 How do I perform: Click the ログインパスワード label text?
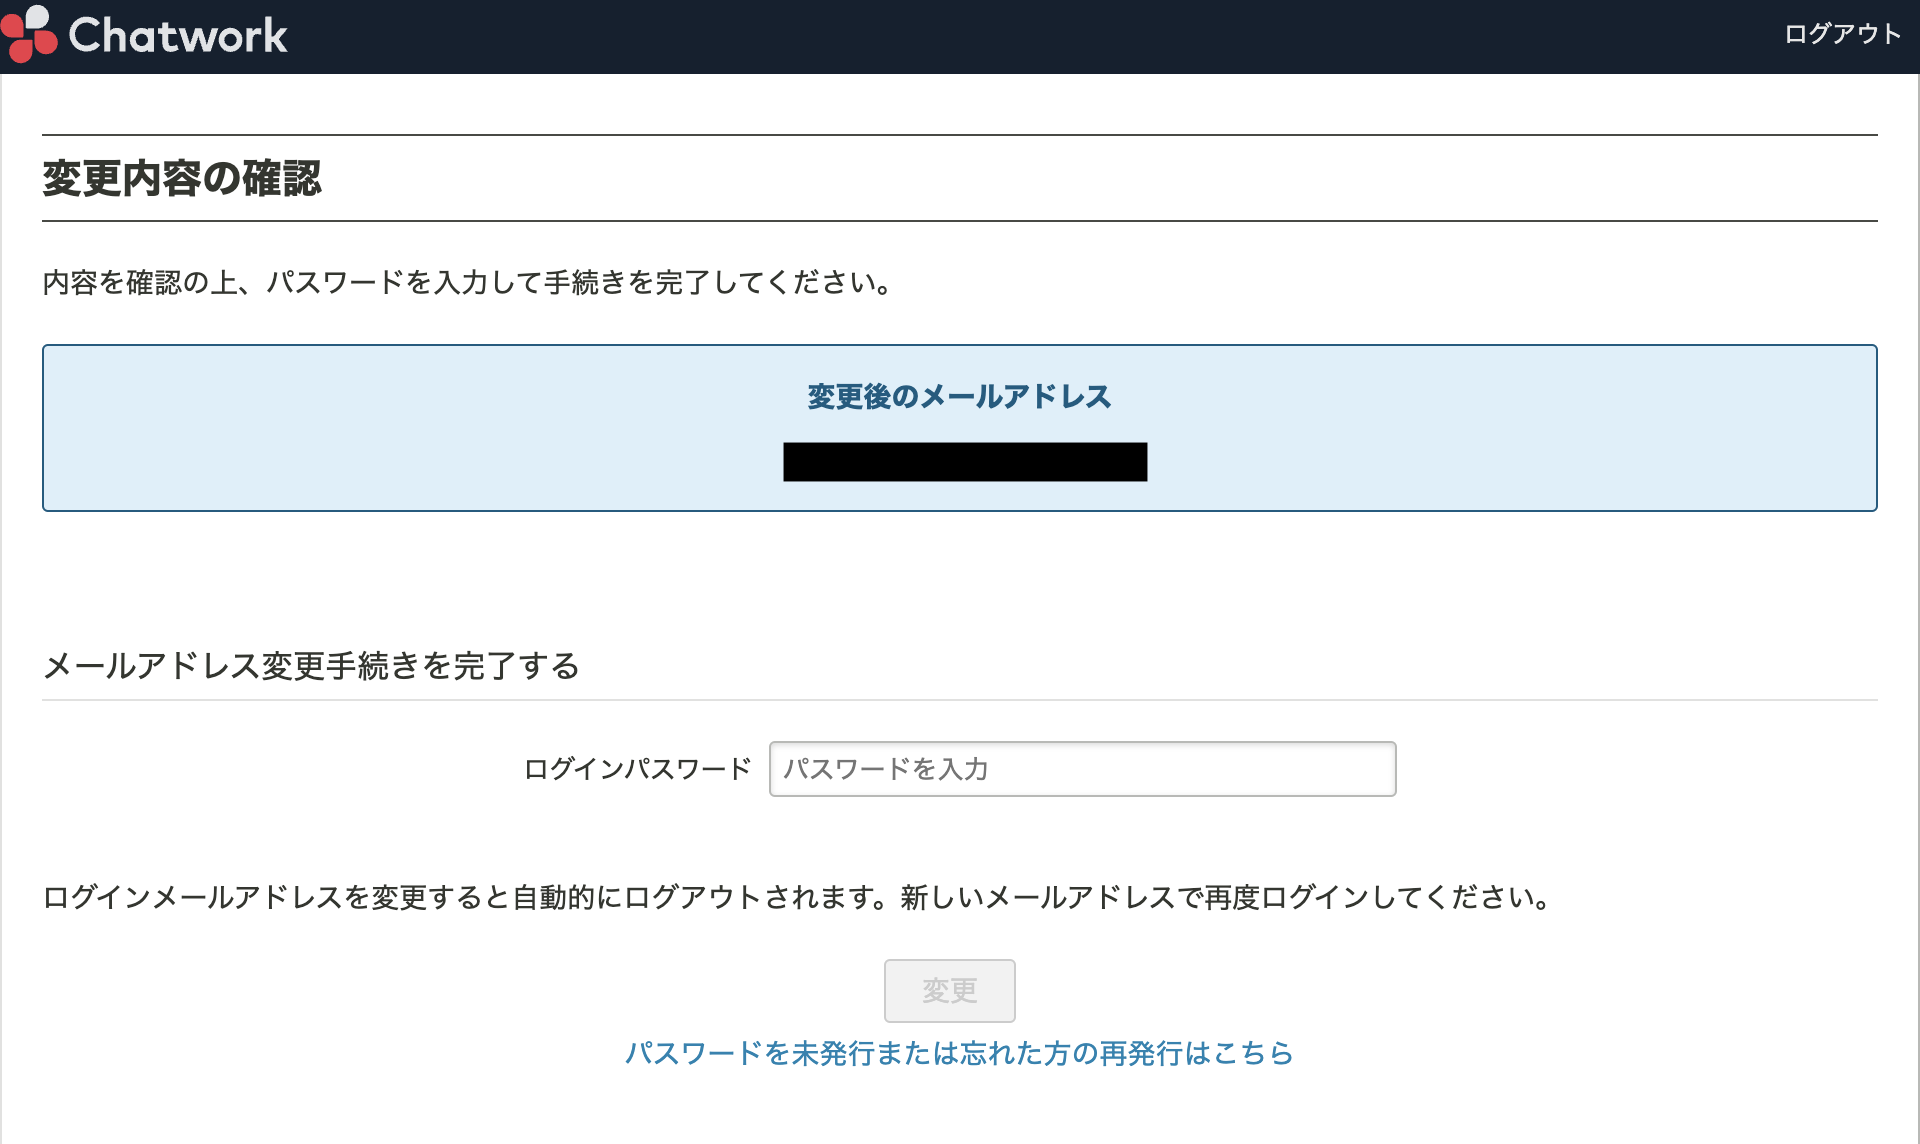coord(637,769)
